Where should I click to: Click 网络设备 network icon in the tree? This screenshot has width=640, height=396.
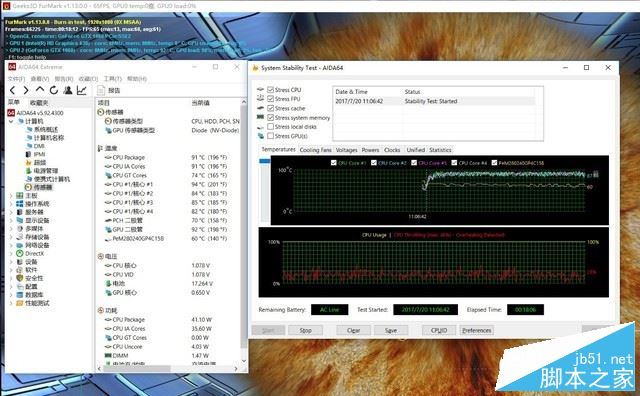(19, 245)
